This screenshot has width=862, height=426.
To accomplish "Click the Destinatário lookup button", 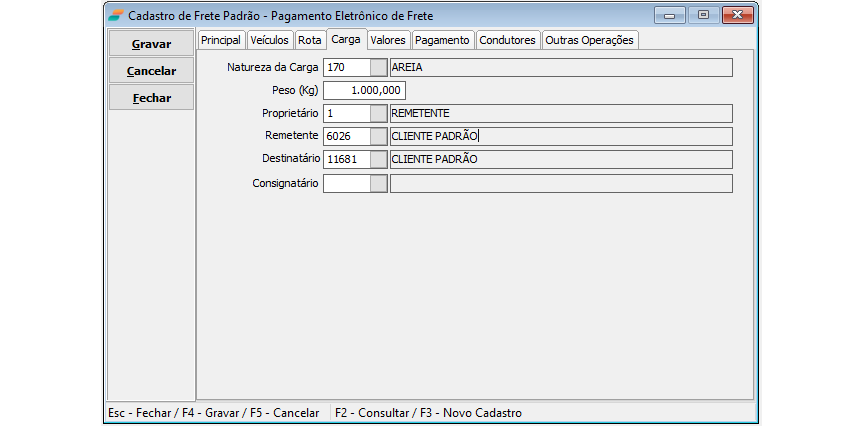I will tap(379, 160).
